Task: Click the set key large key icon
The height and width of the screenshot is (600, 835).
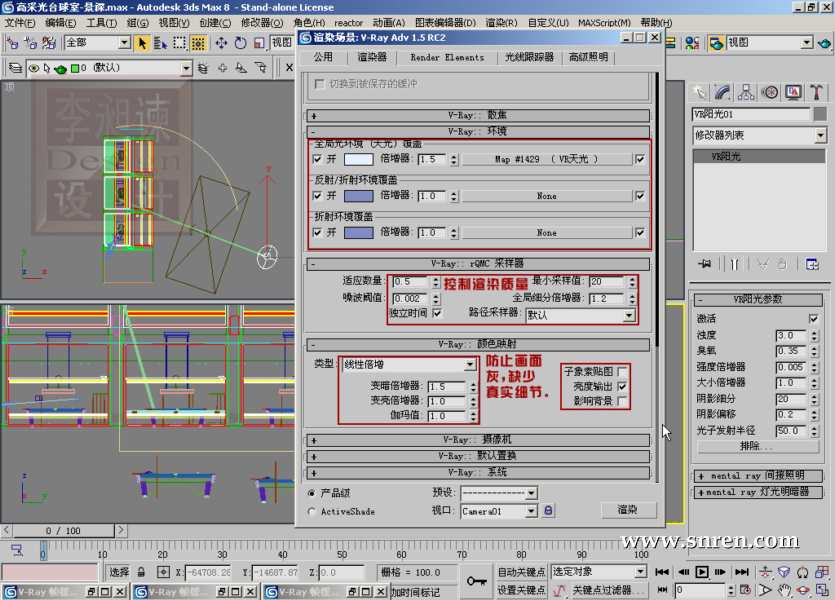Action: [476, 581]
